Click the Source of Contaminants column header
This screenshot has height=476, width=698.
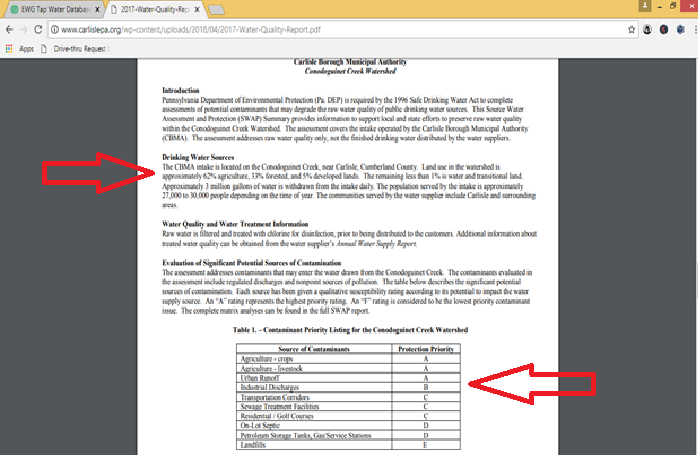pyautogui.click(x=314, y=349)
